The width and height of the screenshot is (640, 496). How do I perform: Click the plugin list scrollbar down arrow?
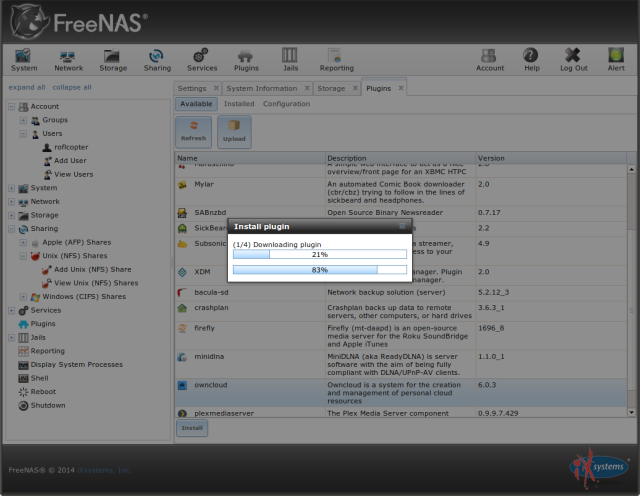(x=631, y=412)
